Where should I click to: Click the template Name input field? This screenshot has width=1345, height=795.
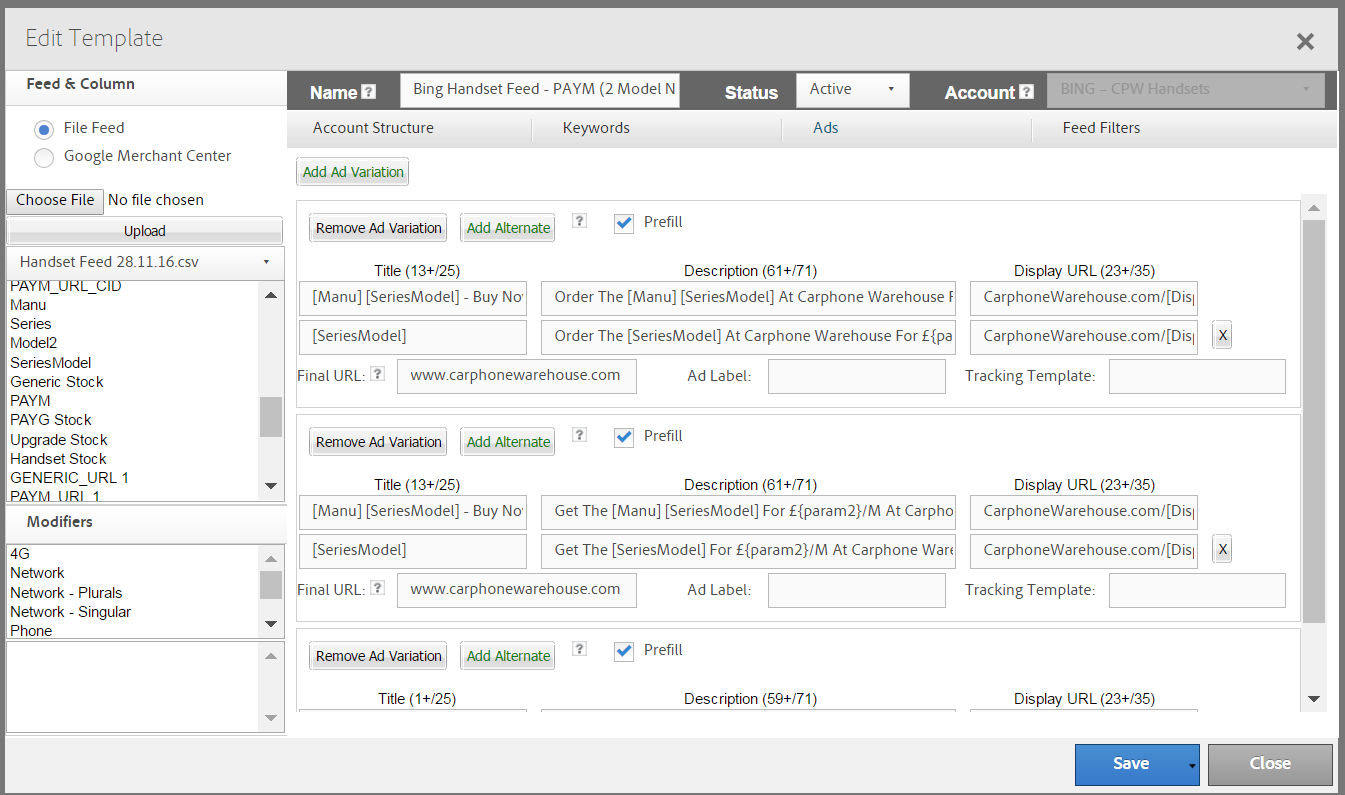[x=540, y=90]
